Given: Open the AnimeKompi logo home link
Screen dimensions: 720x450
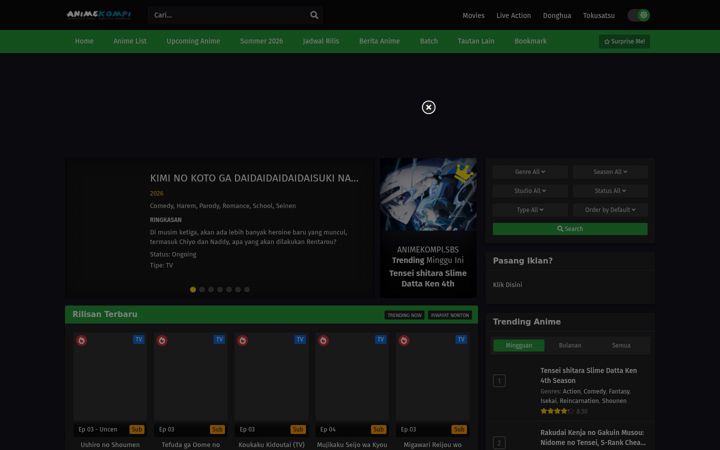Looking at the screenshot, I should point(99,14).
